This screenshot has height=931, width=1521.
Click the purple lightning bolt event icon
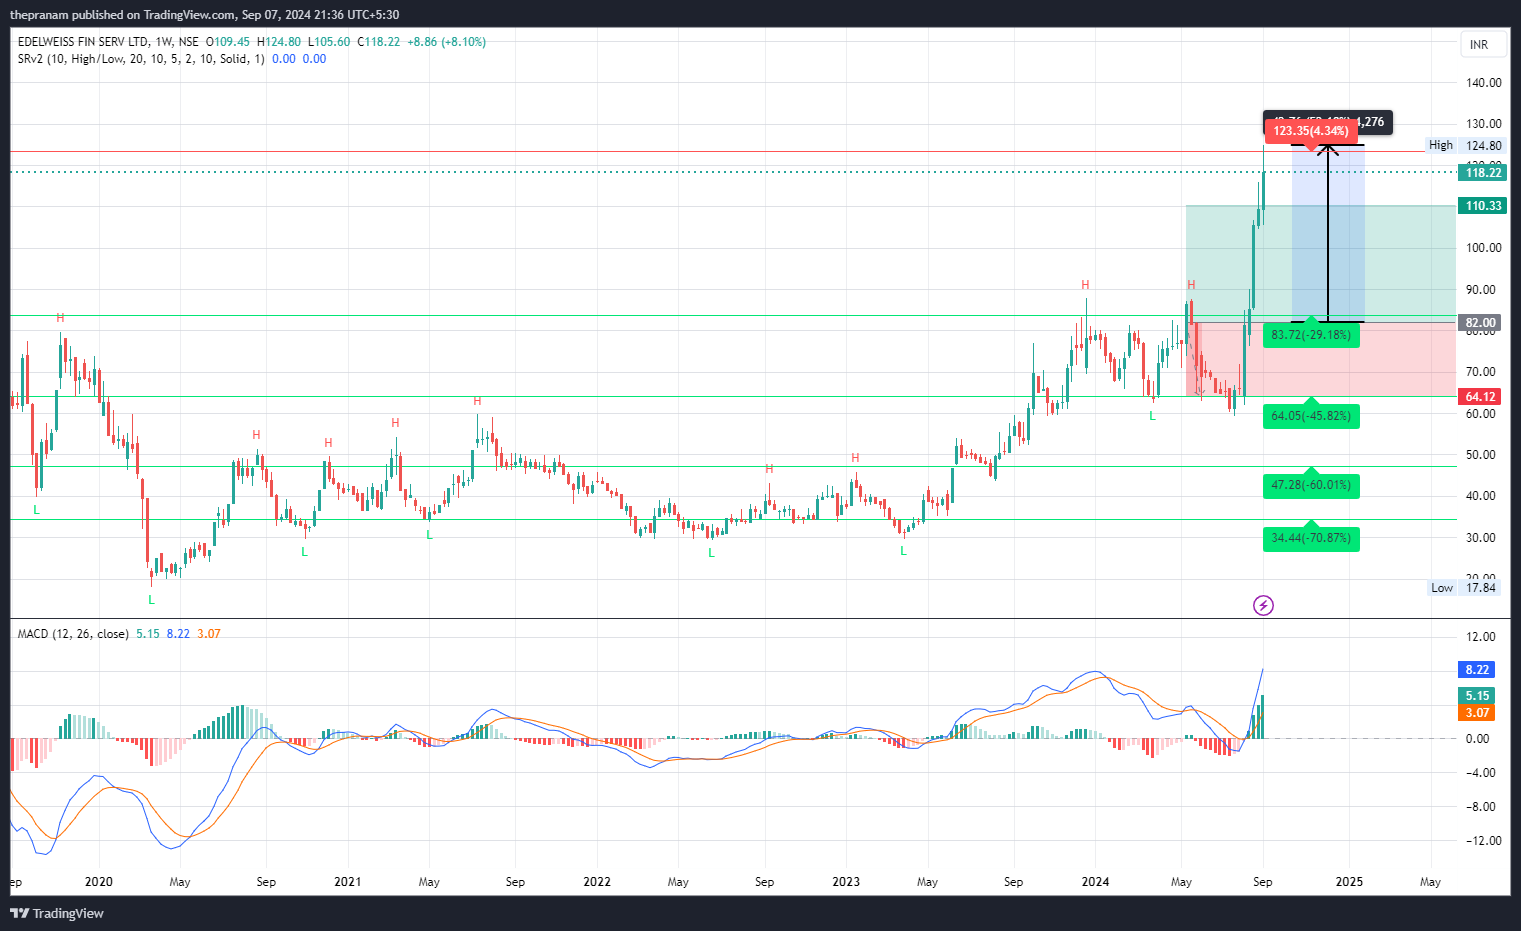[1263, 605]
